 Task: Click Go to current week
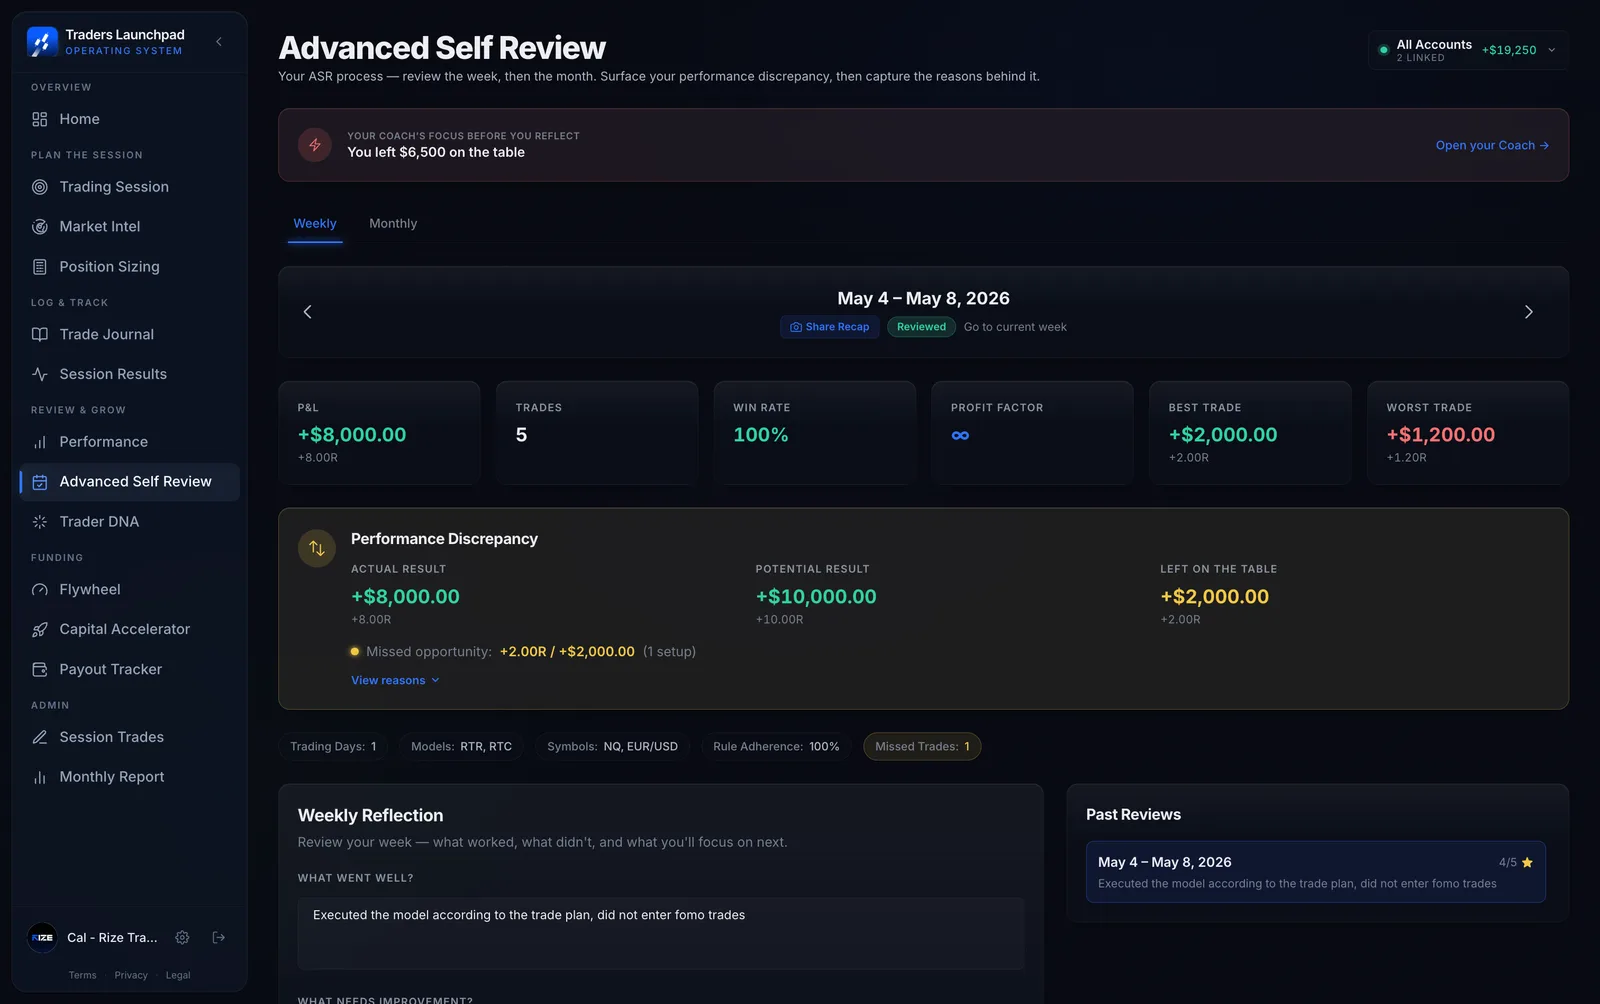click(x=1015, y=327)
